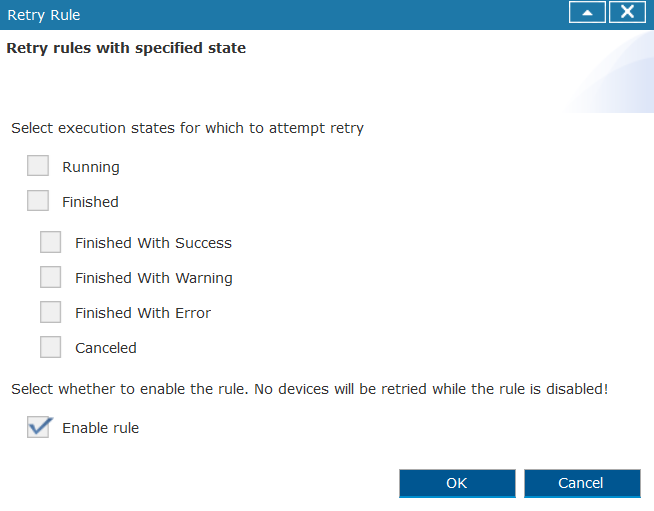
Task: Click the 'Retry Rule' title bar text
Action: click(44, 15)
